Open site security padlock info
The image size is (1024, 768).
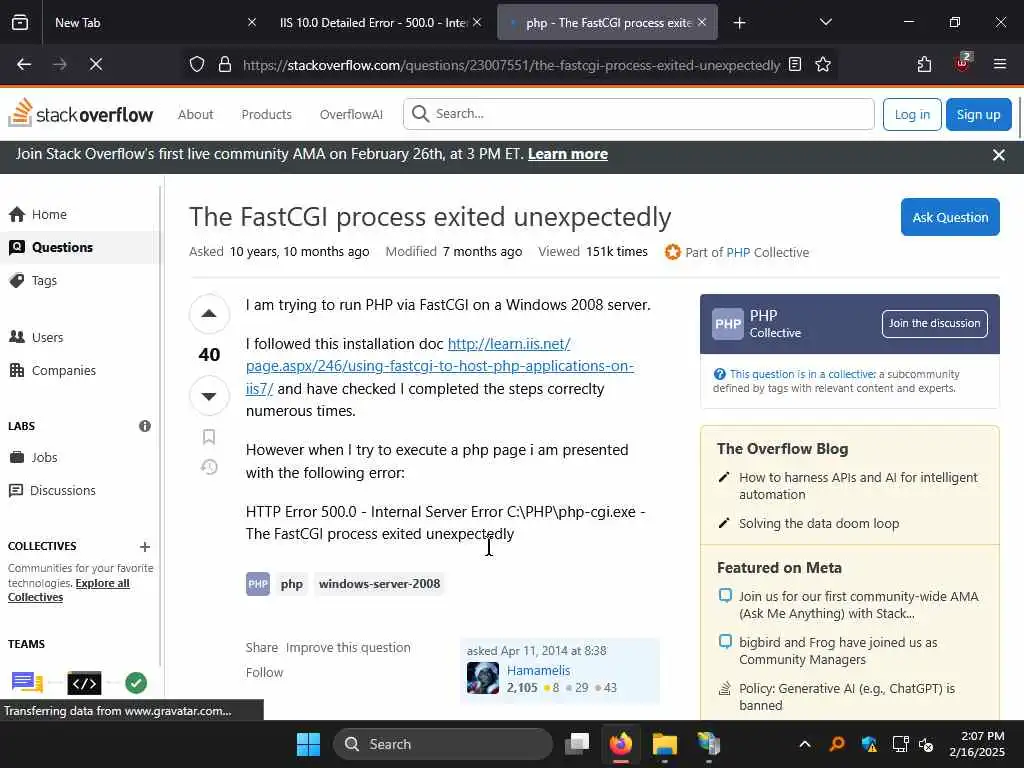coord(225,64)
